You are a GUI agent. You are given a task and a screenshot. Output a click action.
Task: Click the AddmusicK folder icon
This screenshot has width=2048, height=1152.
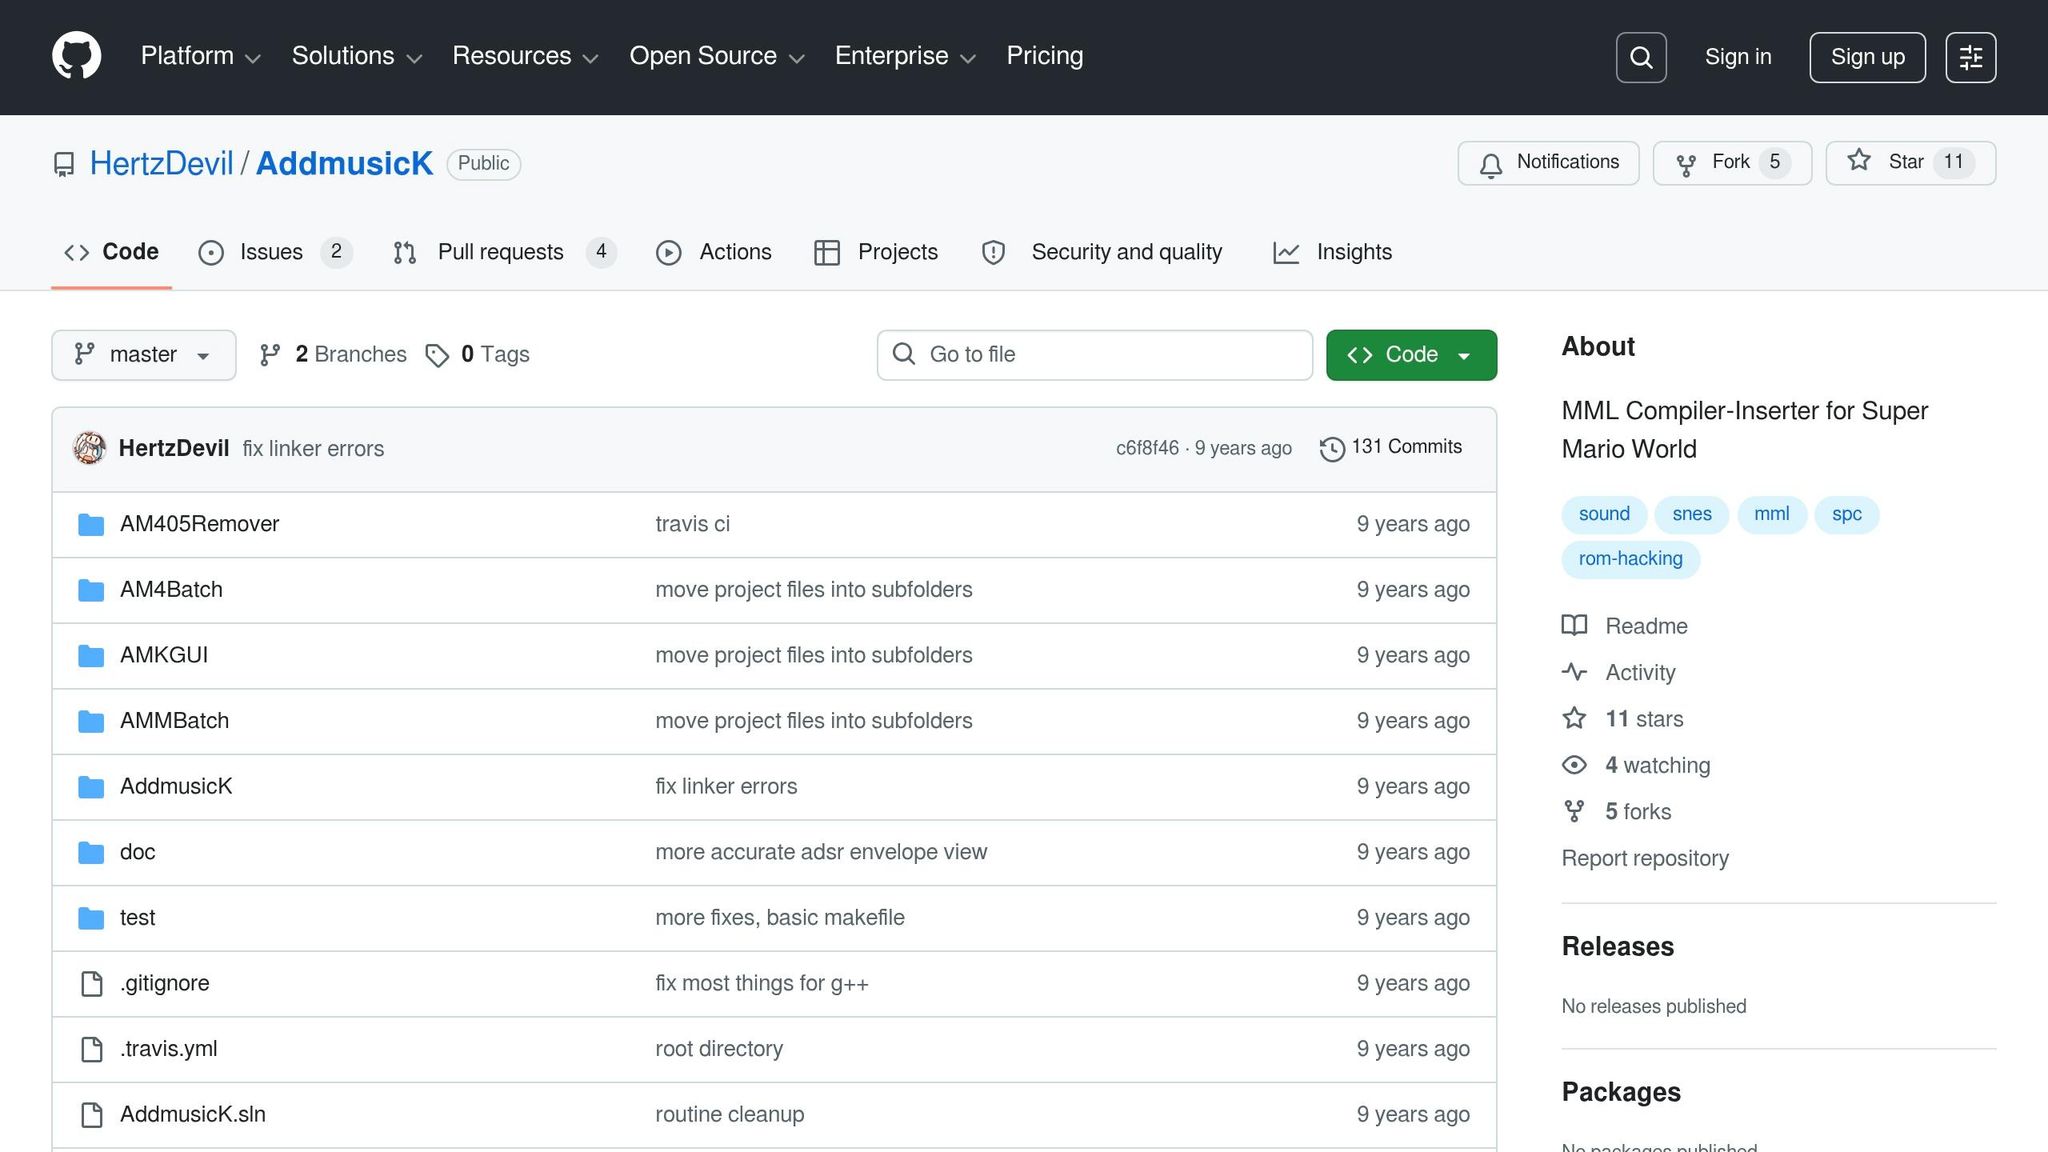point(91,787)
